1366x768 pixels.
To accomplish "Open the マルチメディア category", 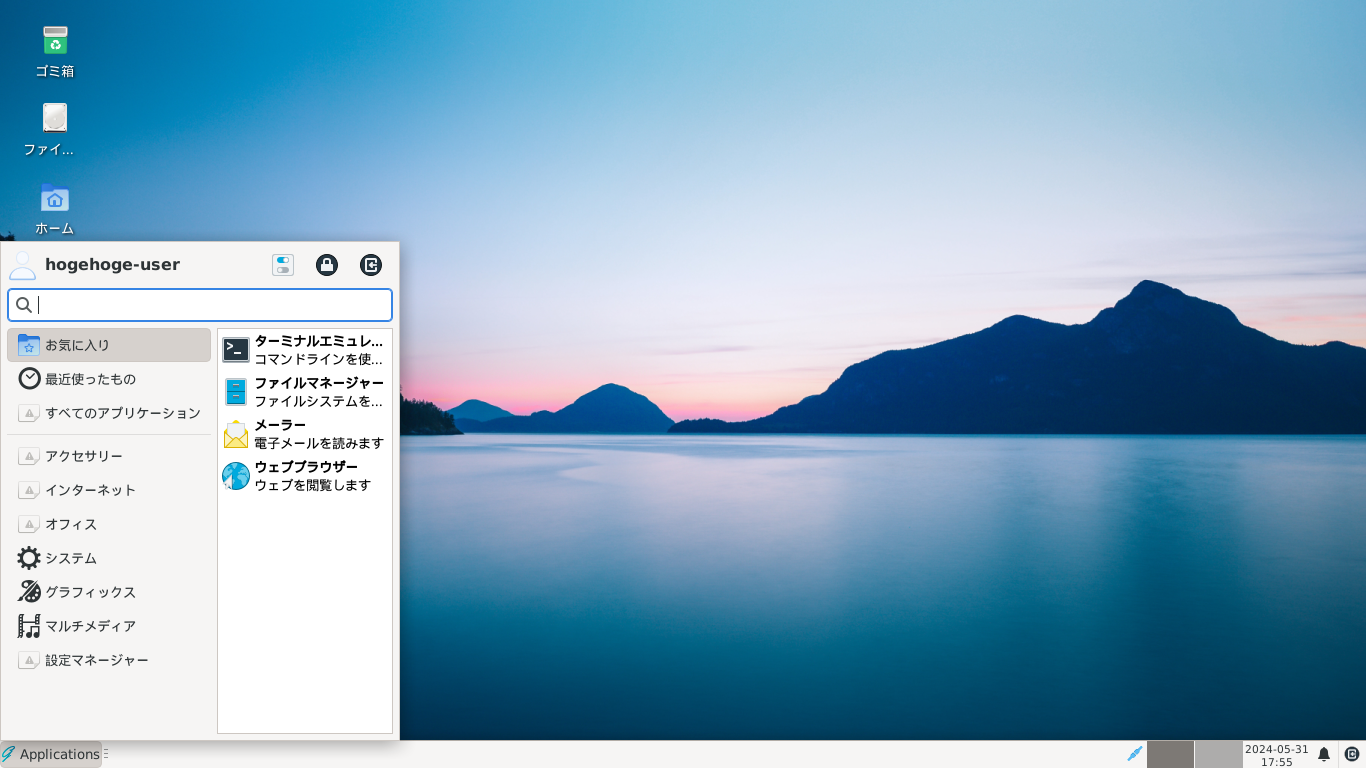I will point(109,626).
